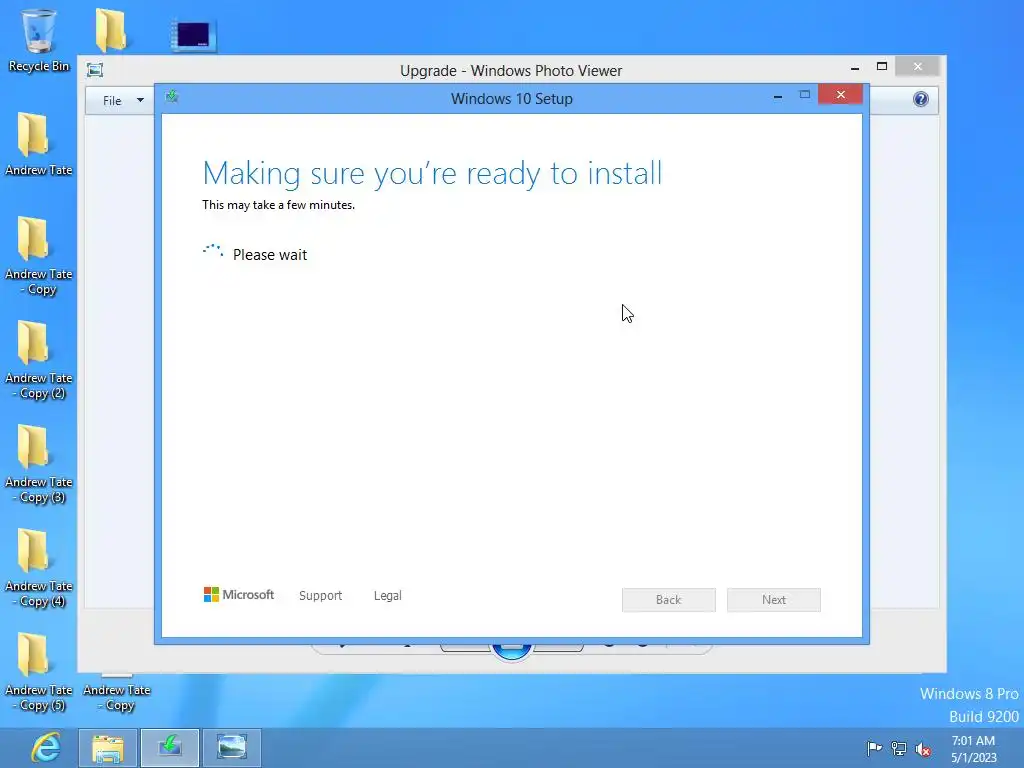
Task: Open File Explorer from the taskbar
Action: (x=108, y=748)
